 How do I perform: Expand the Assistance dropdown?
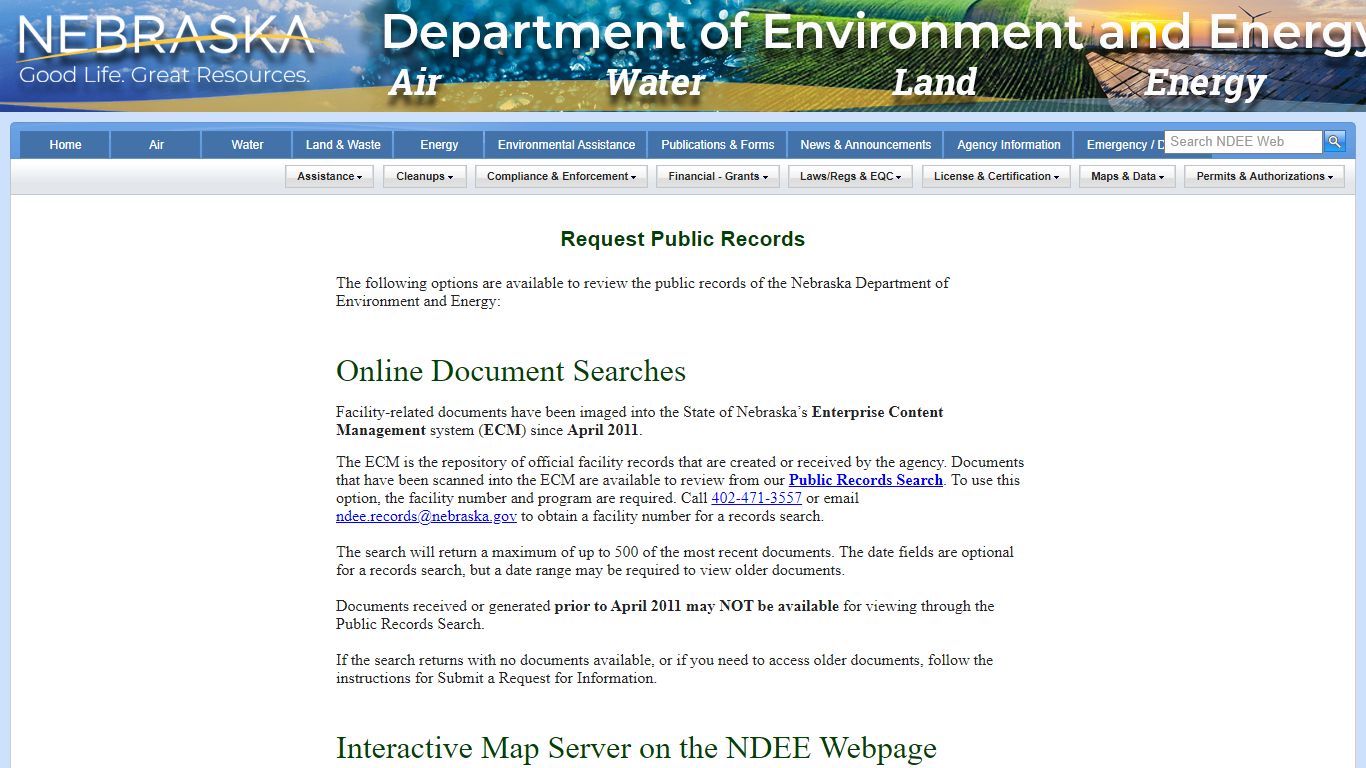click(329, 176)
